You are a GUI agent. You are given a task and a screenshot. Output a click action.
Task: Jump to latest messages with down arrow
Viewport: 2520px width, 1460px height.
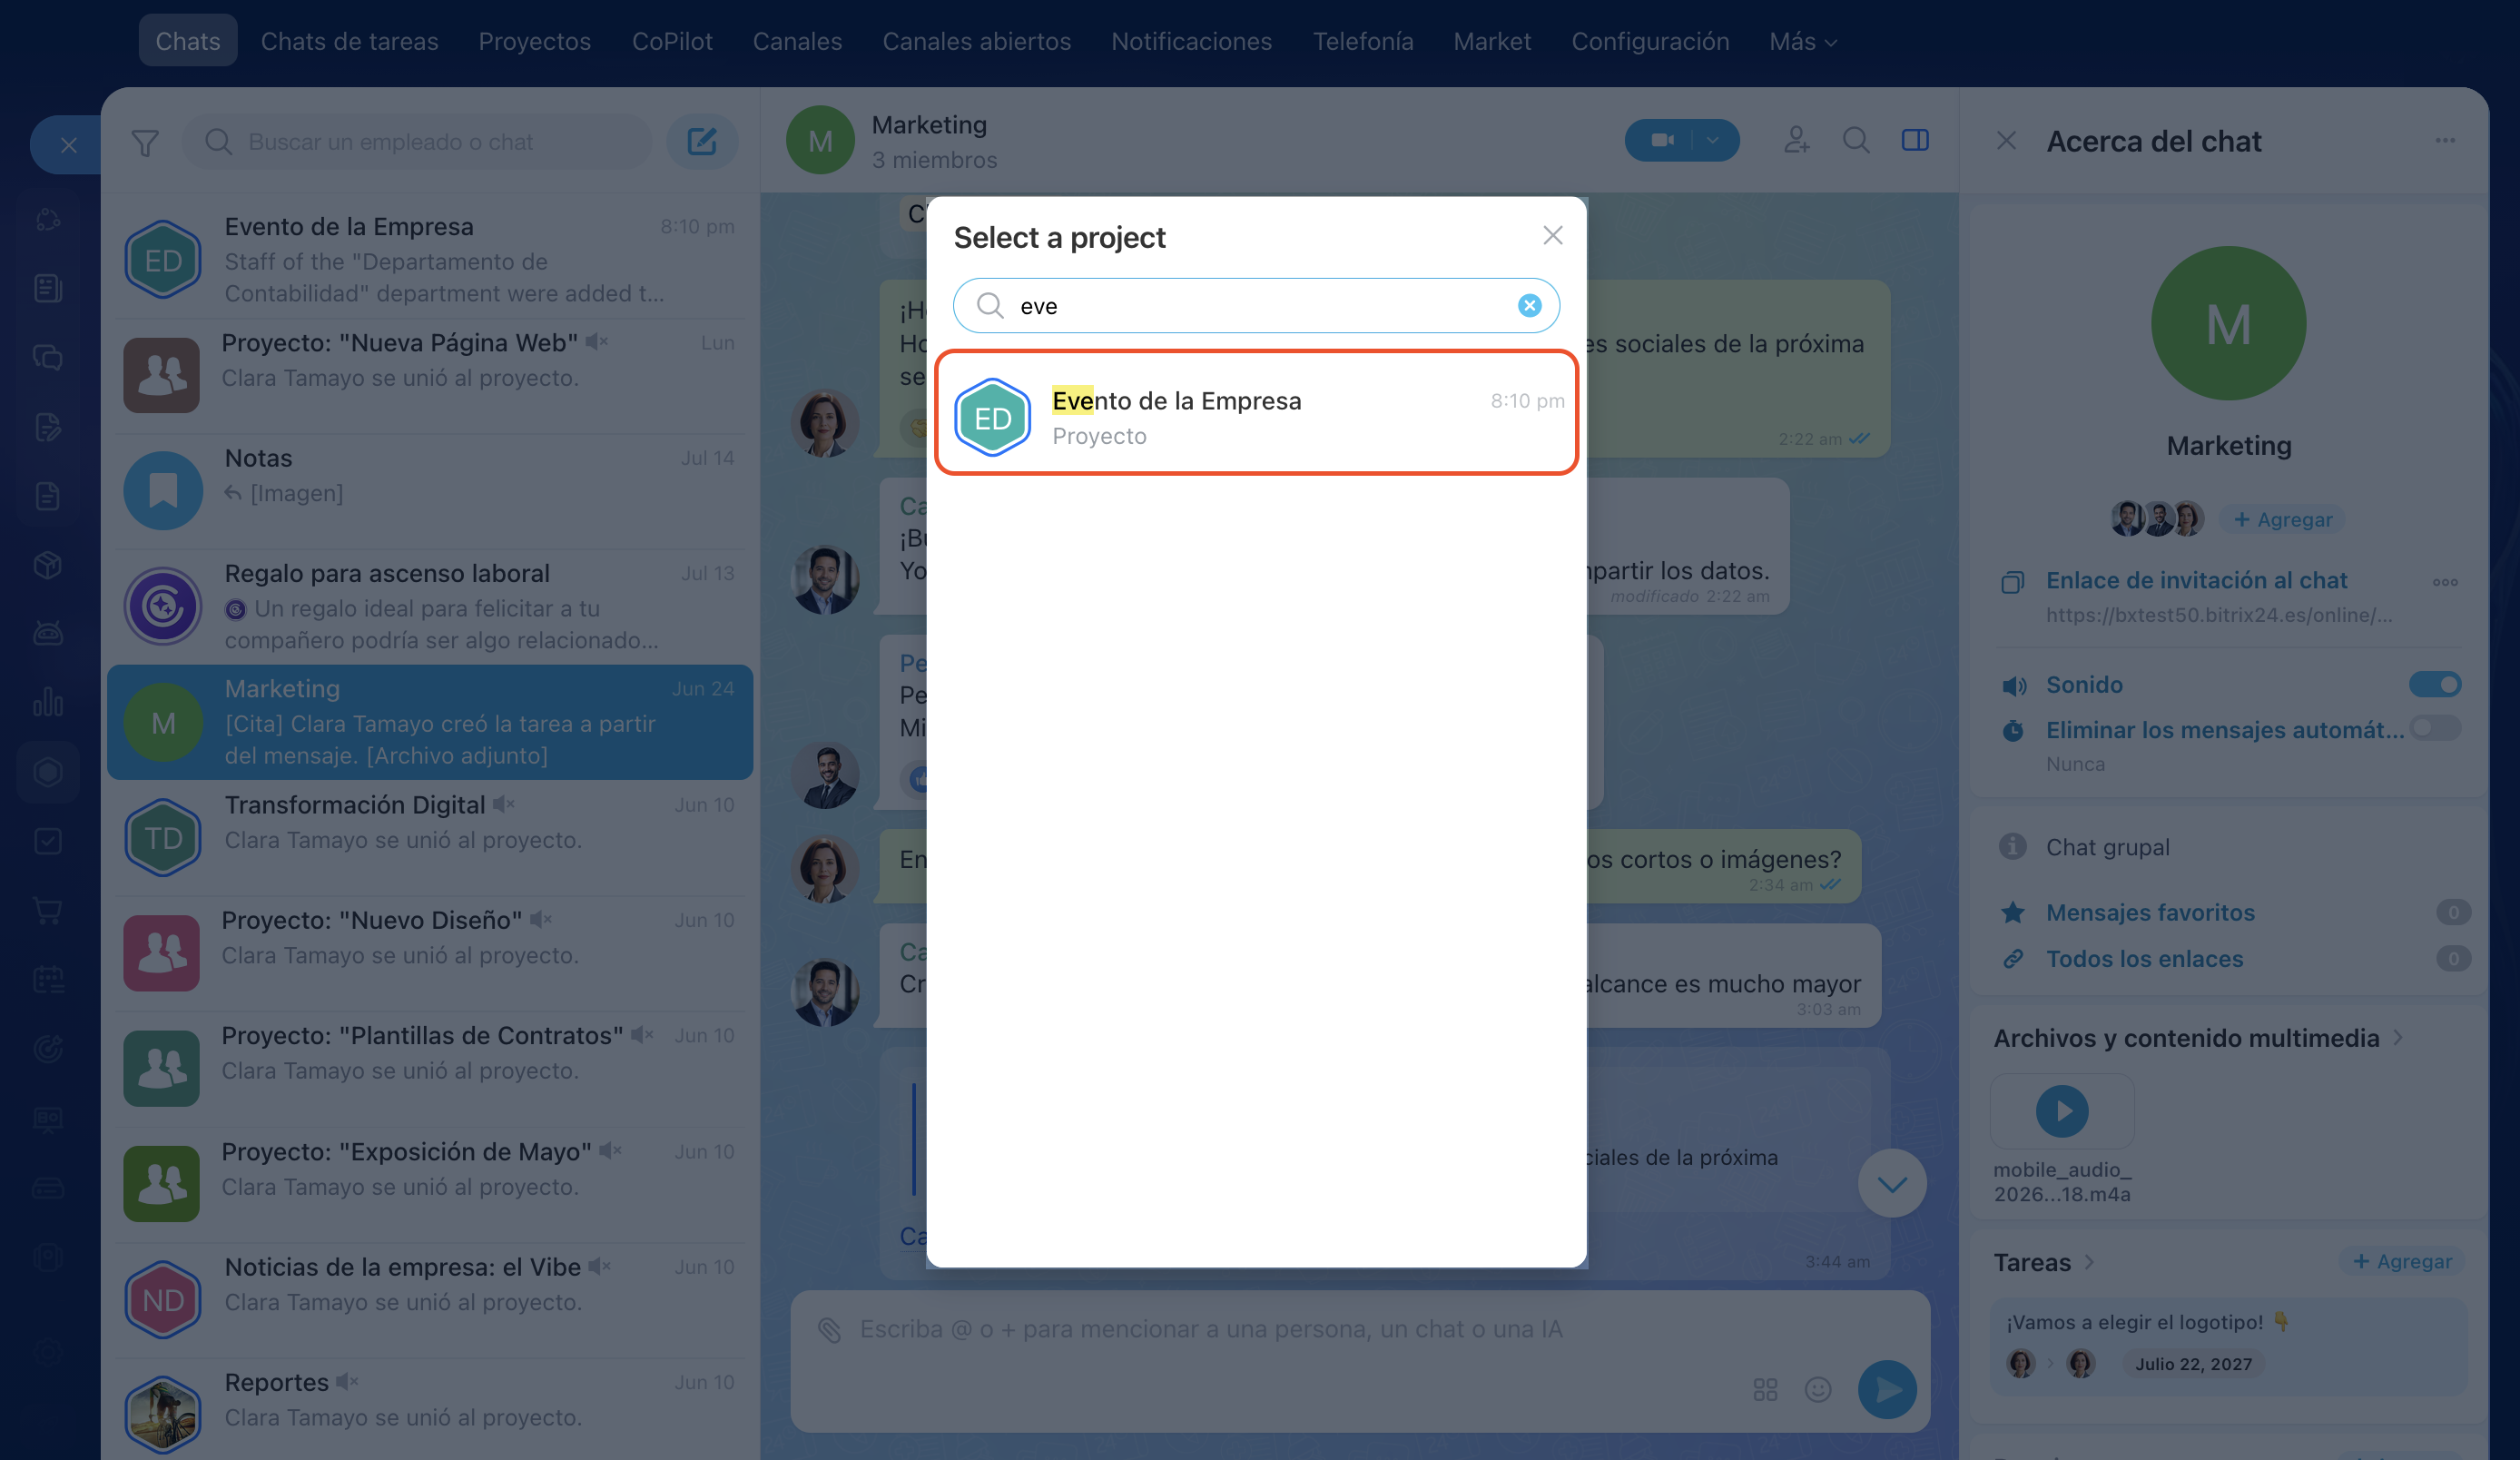point(1891,1184)
